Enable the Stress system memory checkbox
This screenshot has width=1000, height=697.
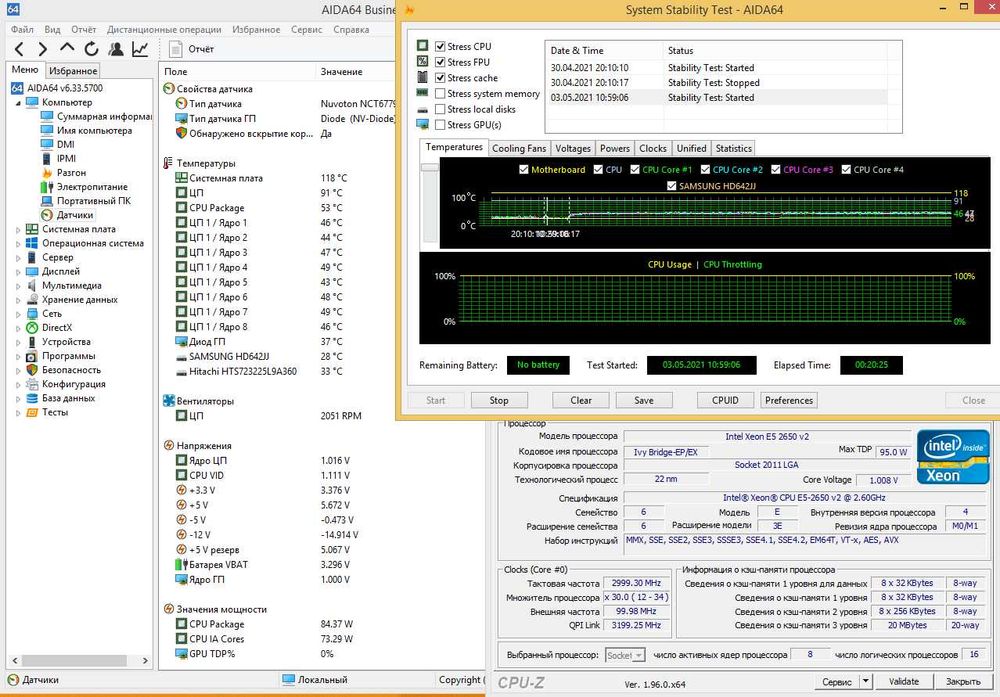click(440, 94)
